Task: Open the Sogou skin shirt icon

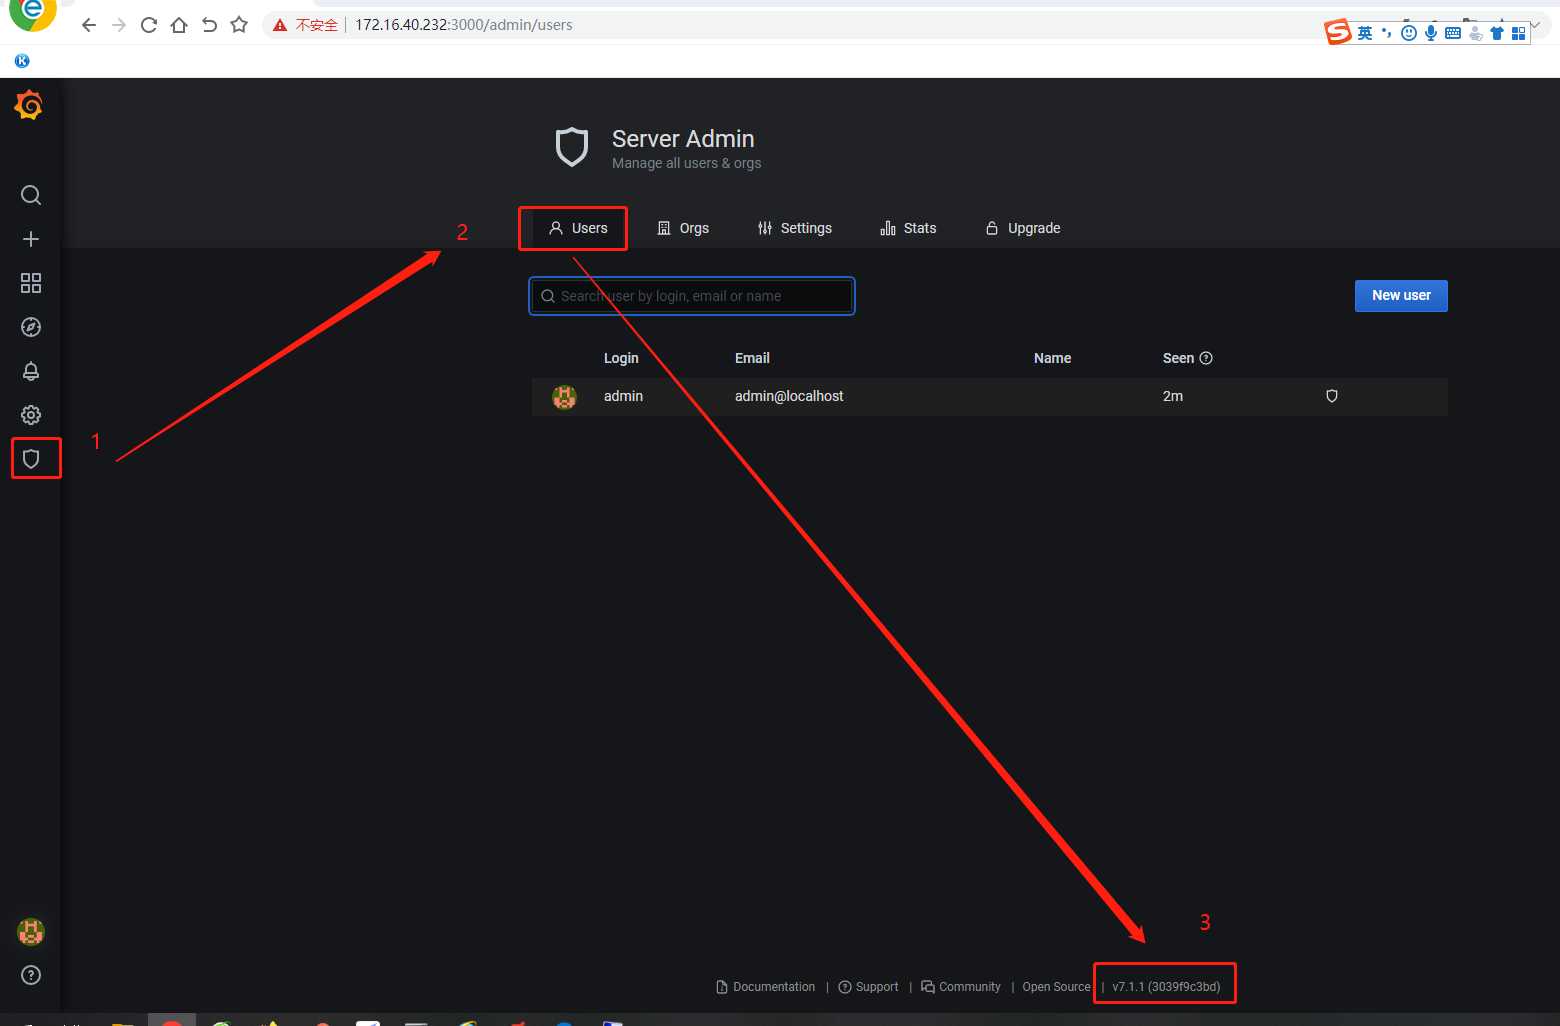Action: (1497, 33)
